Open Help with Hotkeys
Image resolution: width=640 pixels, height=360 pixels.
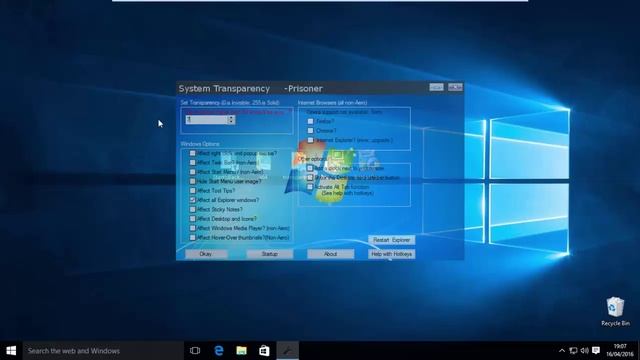click(391, 254)
